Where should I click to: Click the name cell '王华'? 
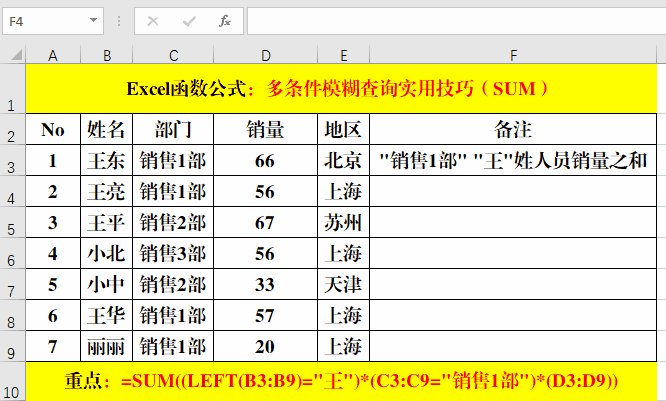point(107,315)
